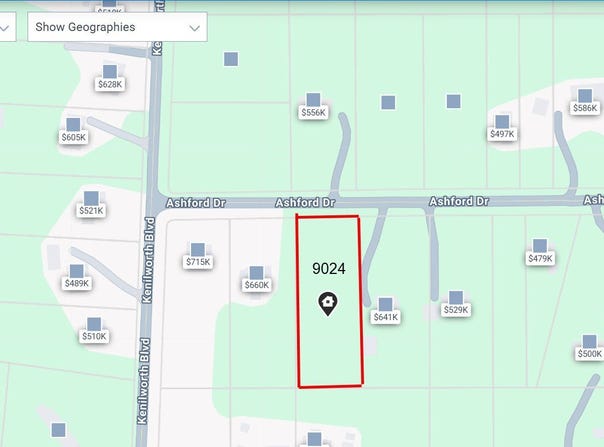Click the Kenilworth Blvd label near the bottom edge
This screenshot has height=447, width=604.
pos(143,381)
